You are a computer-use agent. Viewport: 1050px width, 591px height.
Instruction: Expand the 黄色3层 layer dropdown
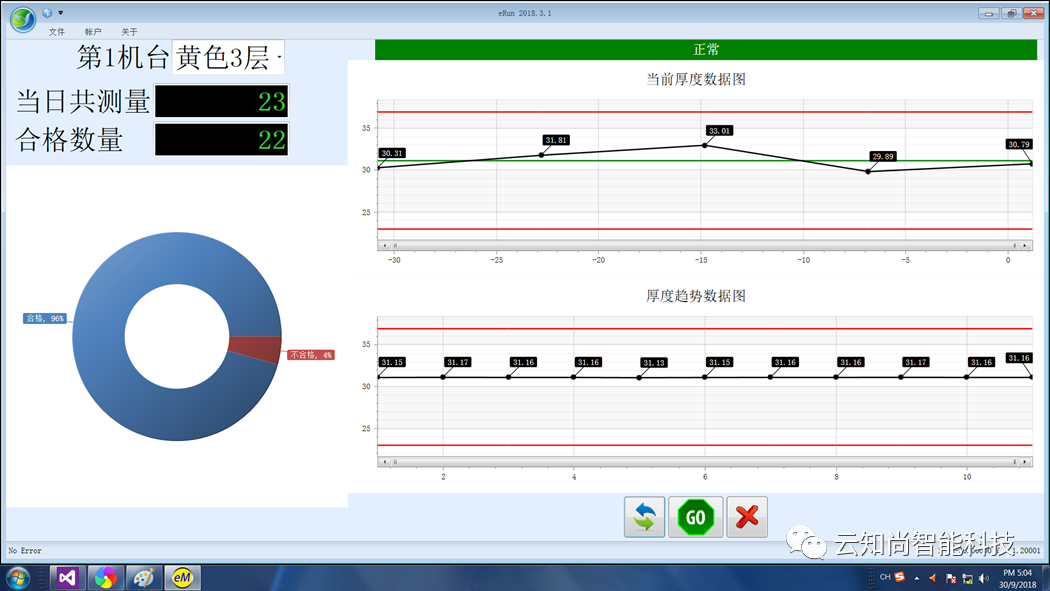pyautogui.click(x=279, y=59)
